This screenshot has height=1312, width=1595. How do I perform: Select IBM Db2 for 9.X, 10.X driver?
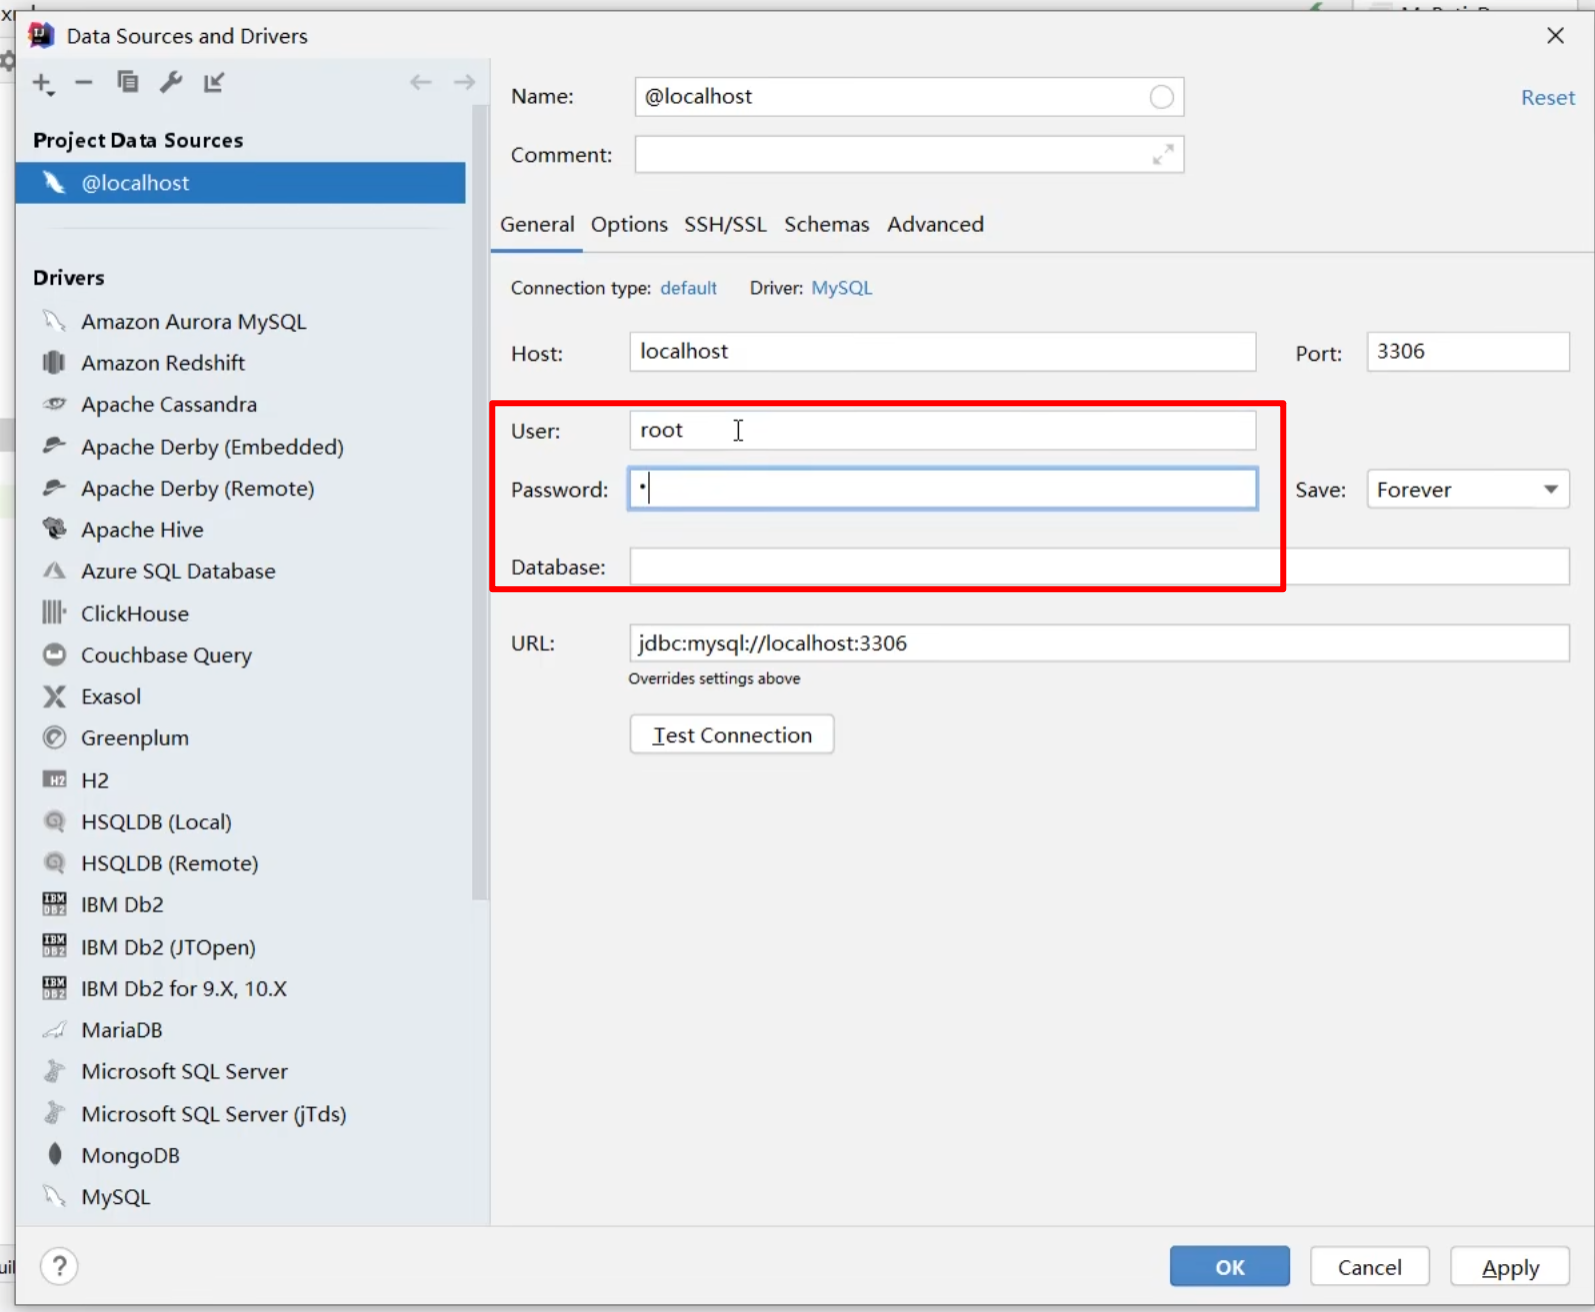pyautogui.click(x=184, y=989)
